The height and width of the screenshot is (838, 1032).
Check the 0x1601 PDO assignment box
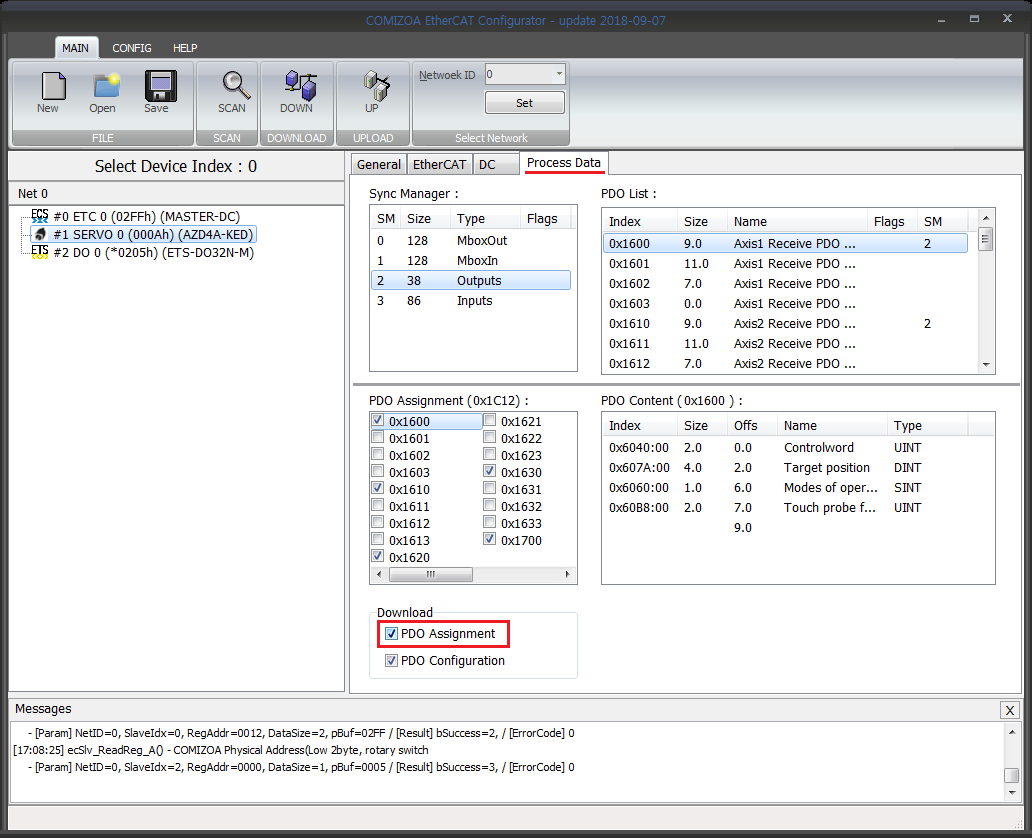[x=377, y=438]
